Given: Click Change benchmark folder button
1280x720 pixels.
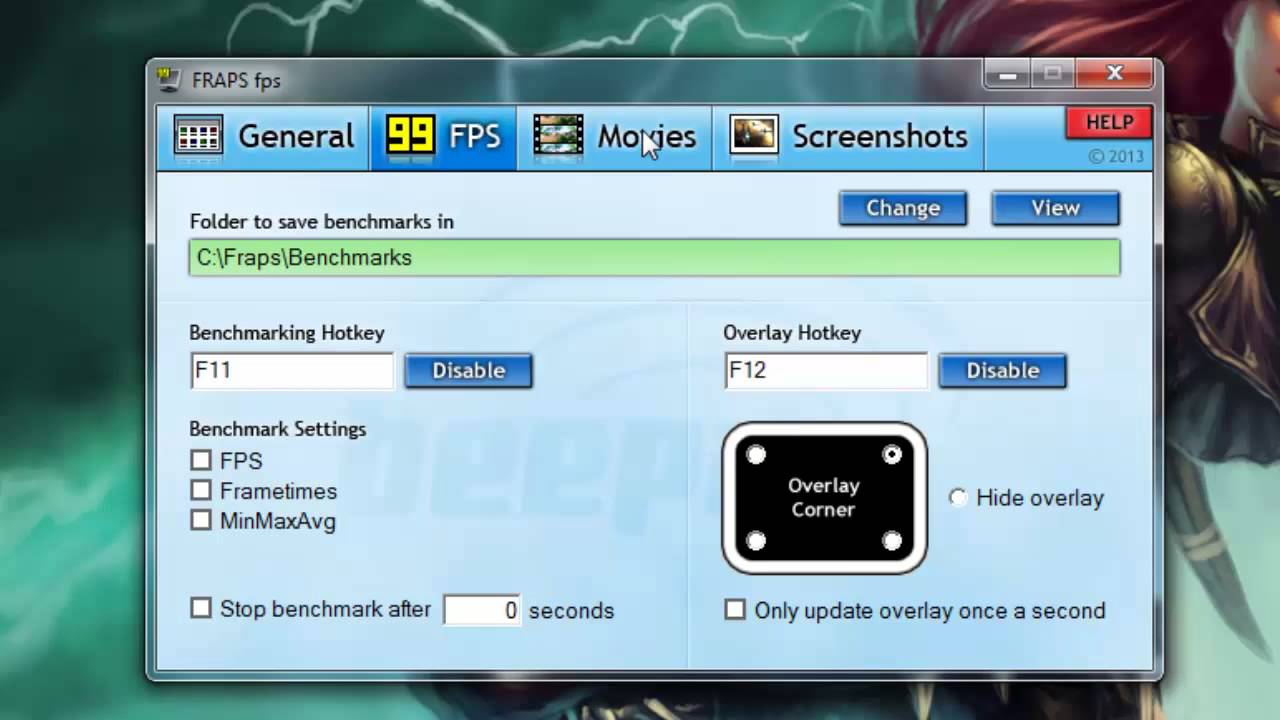Looking at the screenshot, I should [903, 208].
